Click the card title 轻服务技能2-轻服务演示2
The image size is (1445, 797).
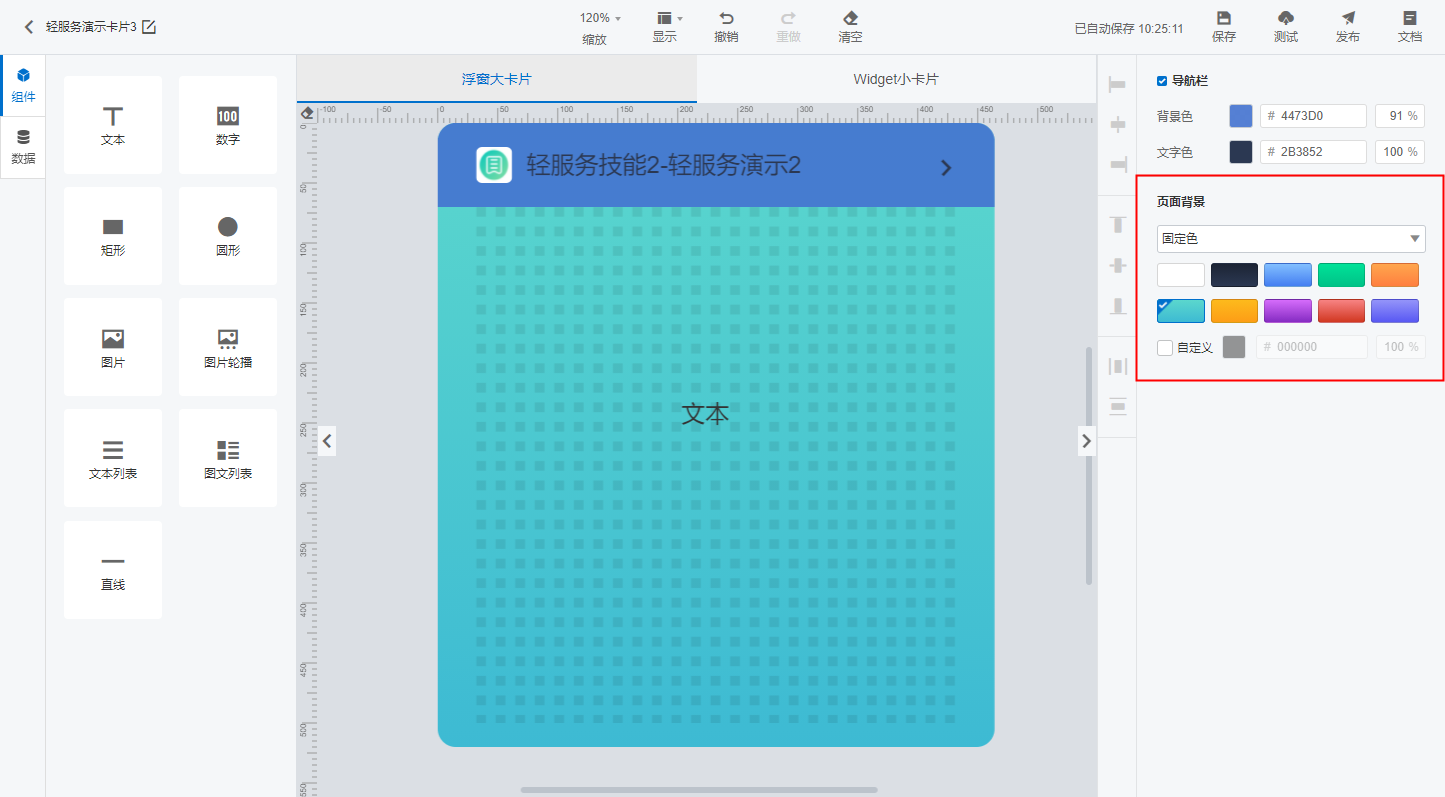point(664,166)
